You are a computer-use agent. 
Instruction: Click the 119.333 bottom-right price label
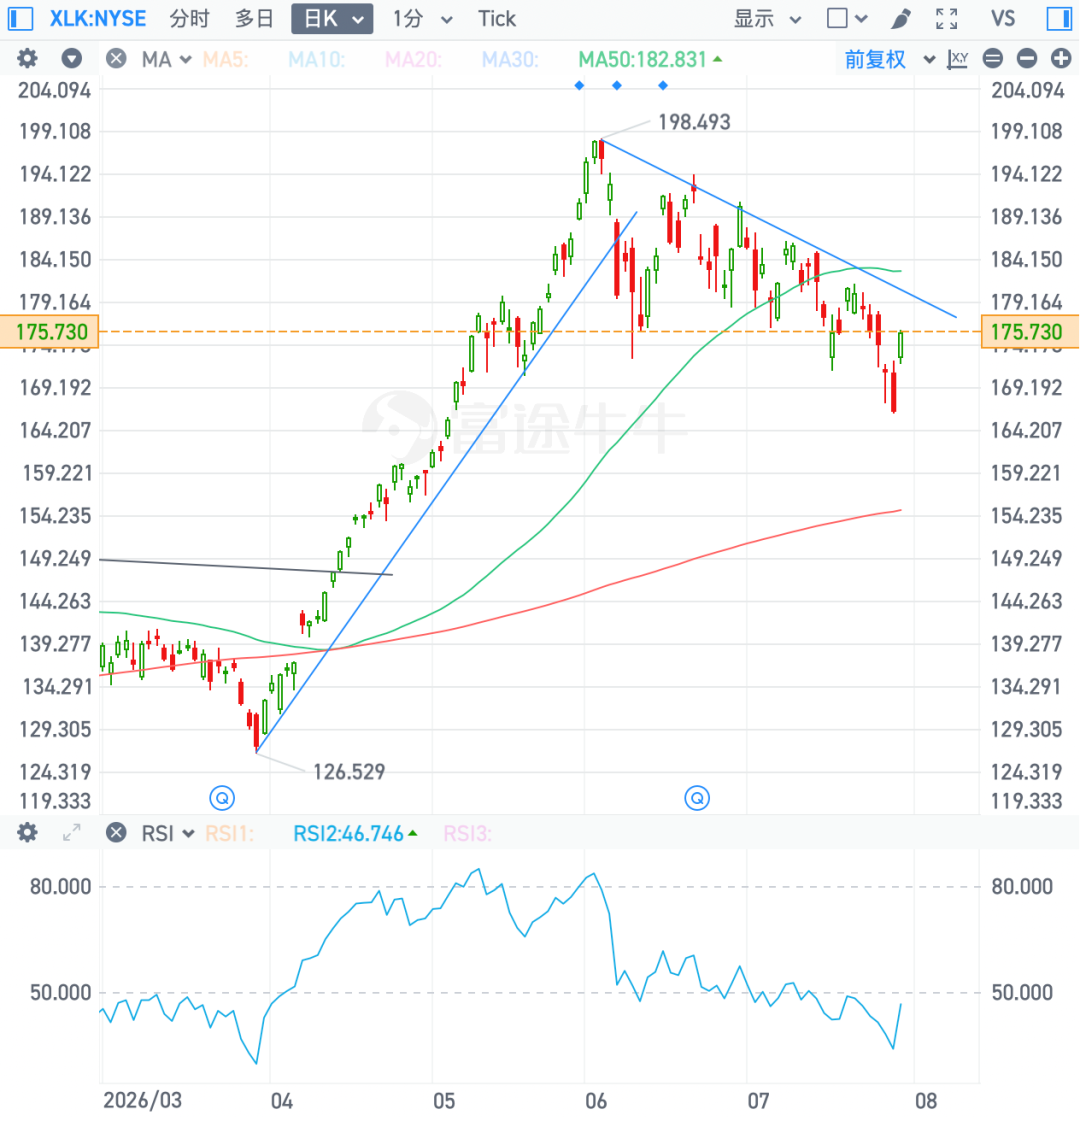point(1026,801)
